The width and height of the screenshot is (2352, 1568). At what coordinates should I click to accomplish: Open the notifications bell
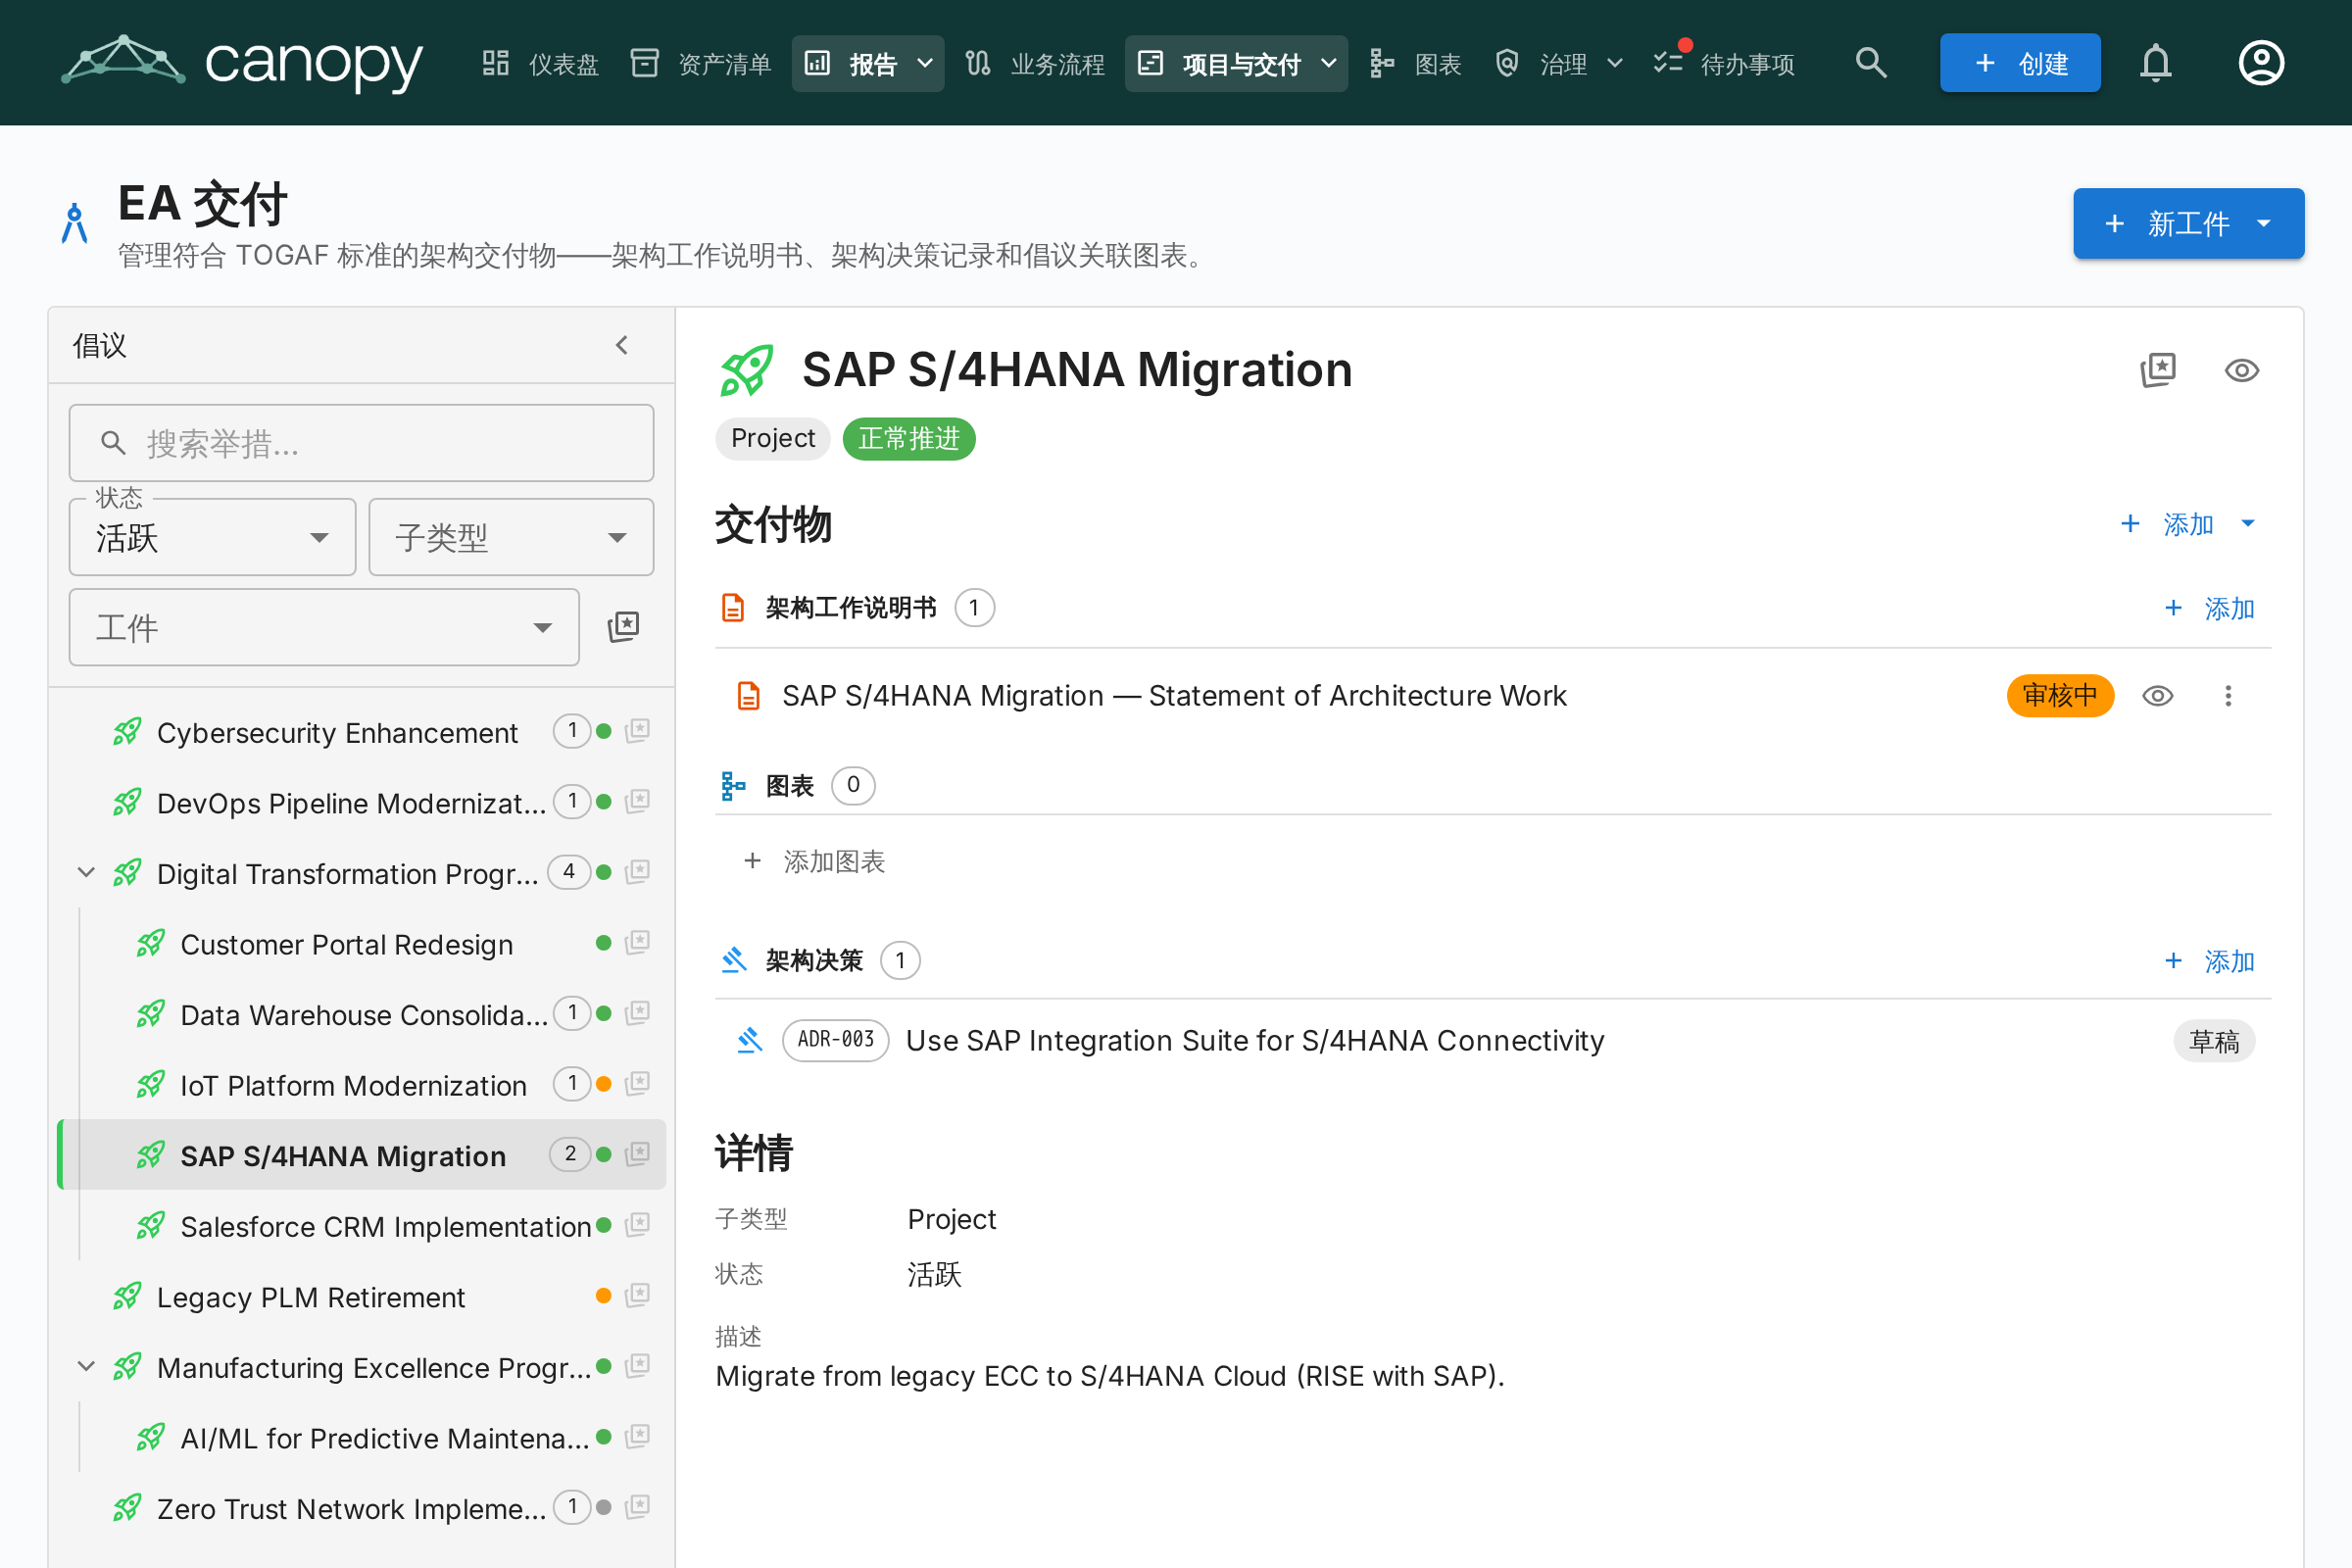pos(2155,63)
